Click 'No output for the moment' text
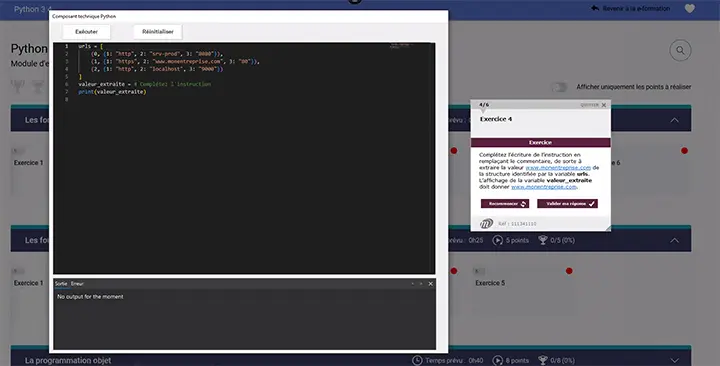Screen dimensions: 720x366 [90, 297]
